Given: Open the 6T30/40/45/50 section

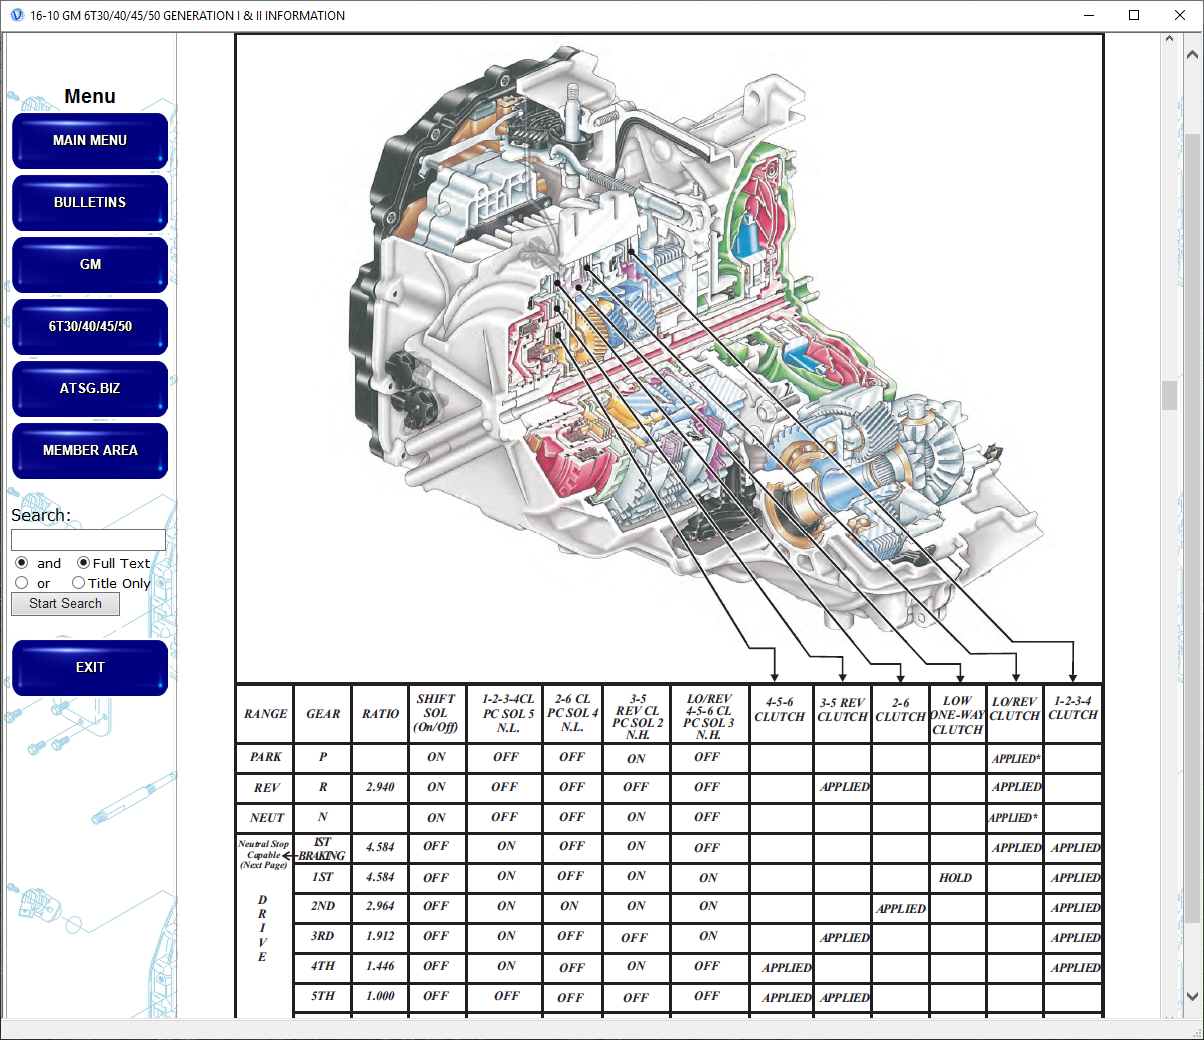Looking at the screenshot, I should pos(90,327).
